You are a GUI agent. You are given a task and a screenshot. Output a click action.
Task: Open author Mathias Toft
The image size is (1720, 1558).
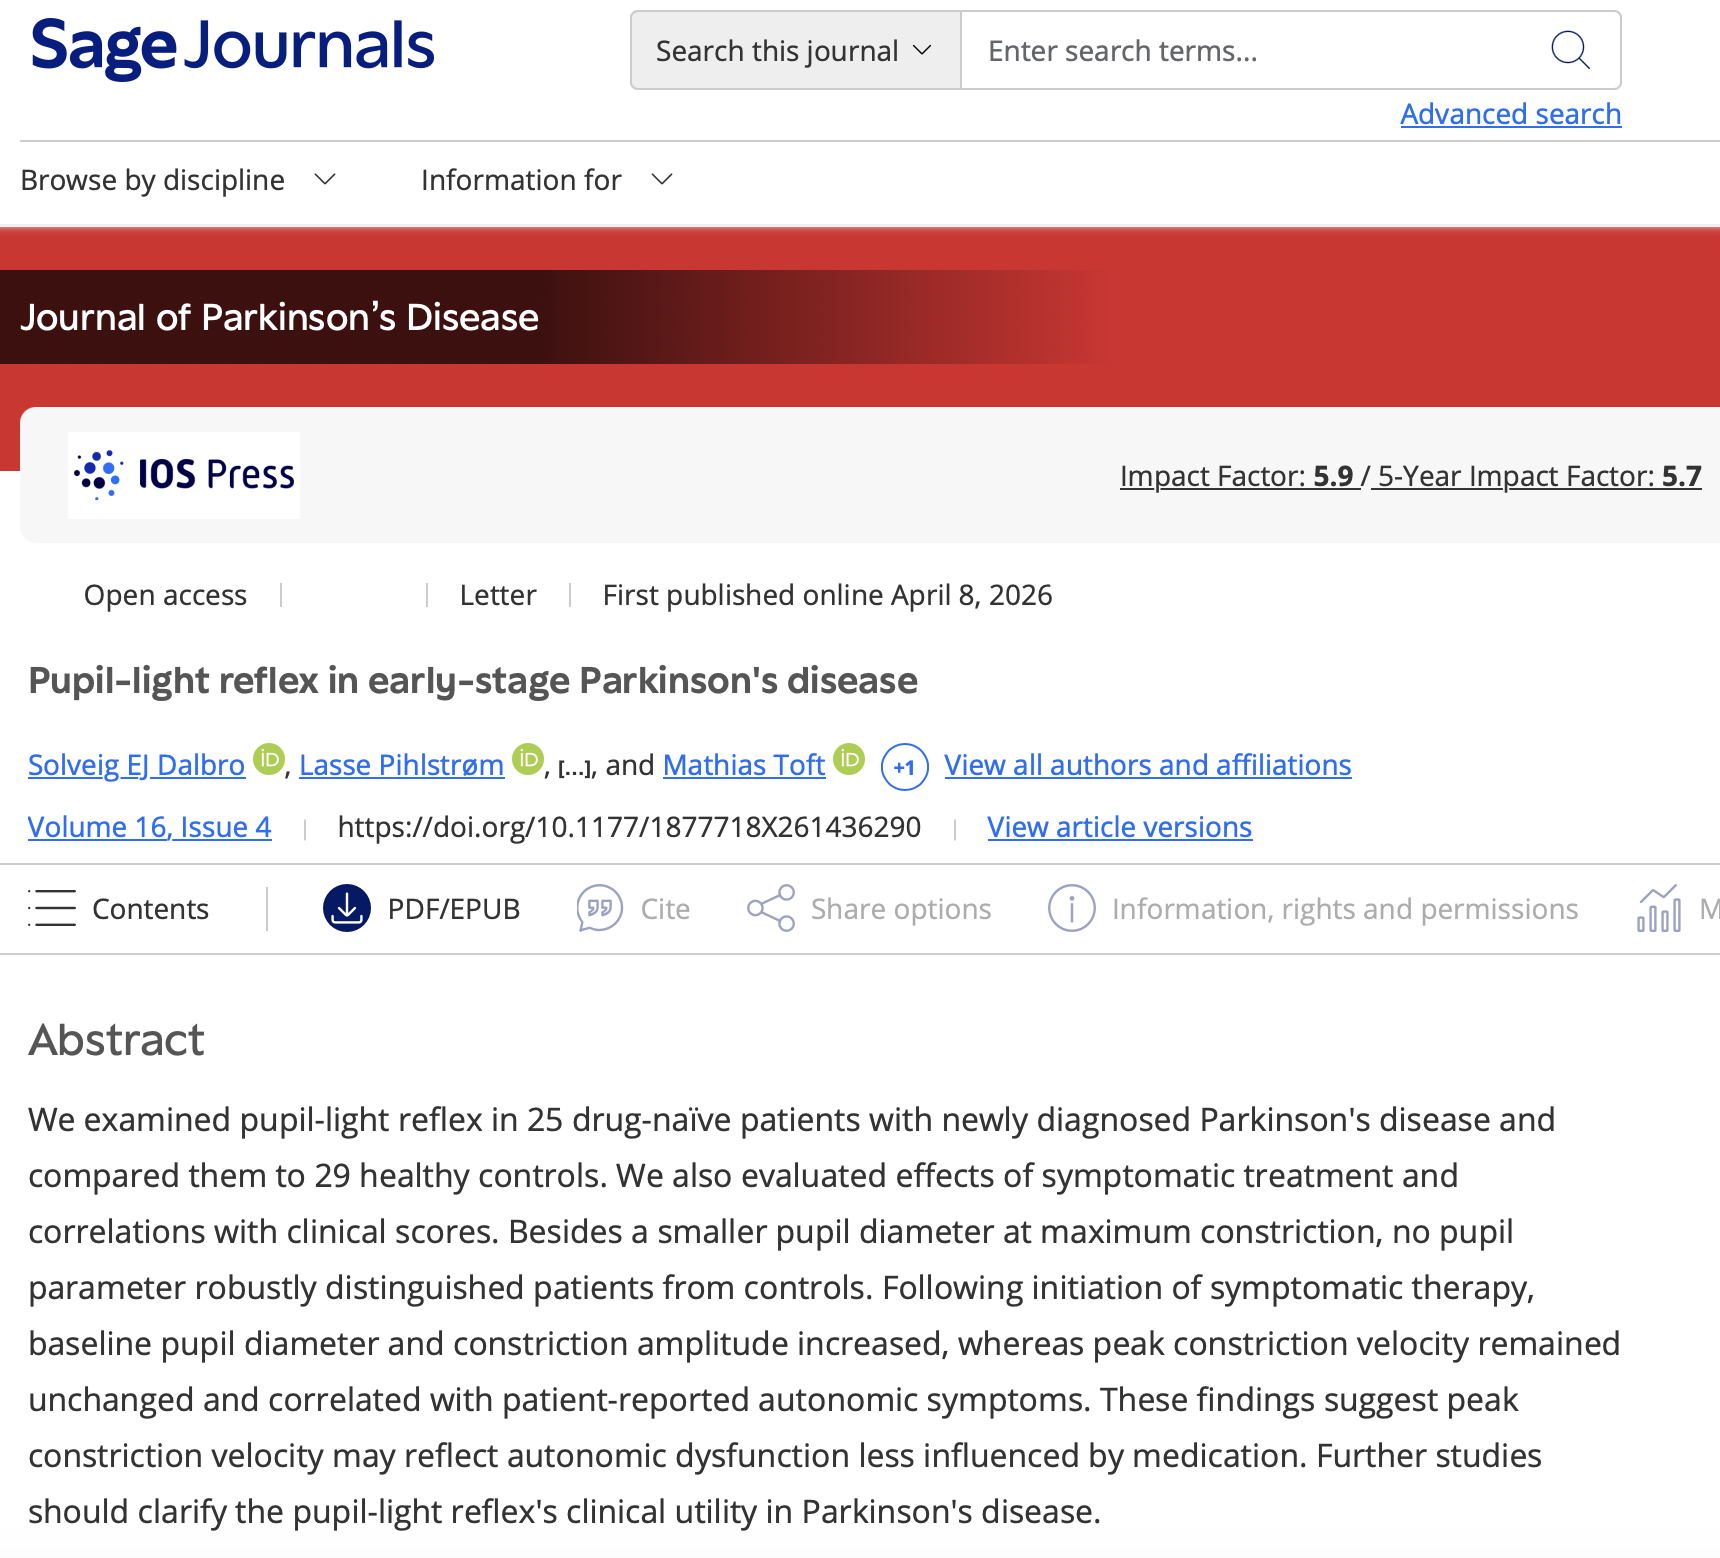pos(744,765)
